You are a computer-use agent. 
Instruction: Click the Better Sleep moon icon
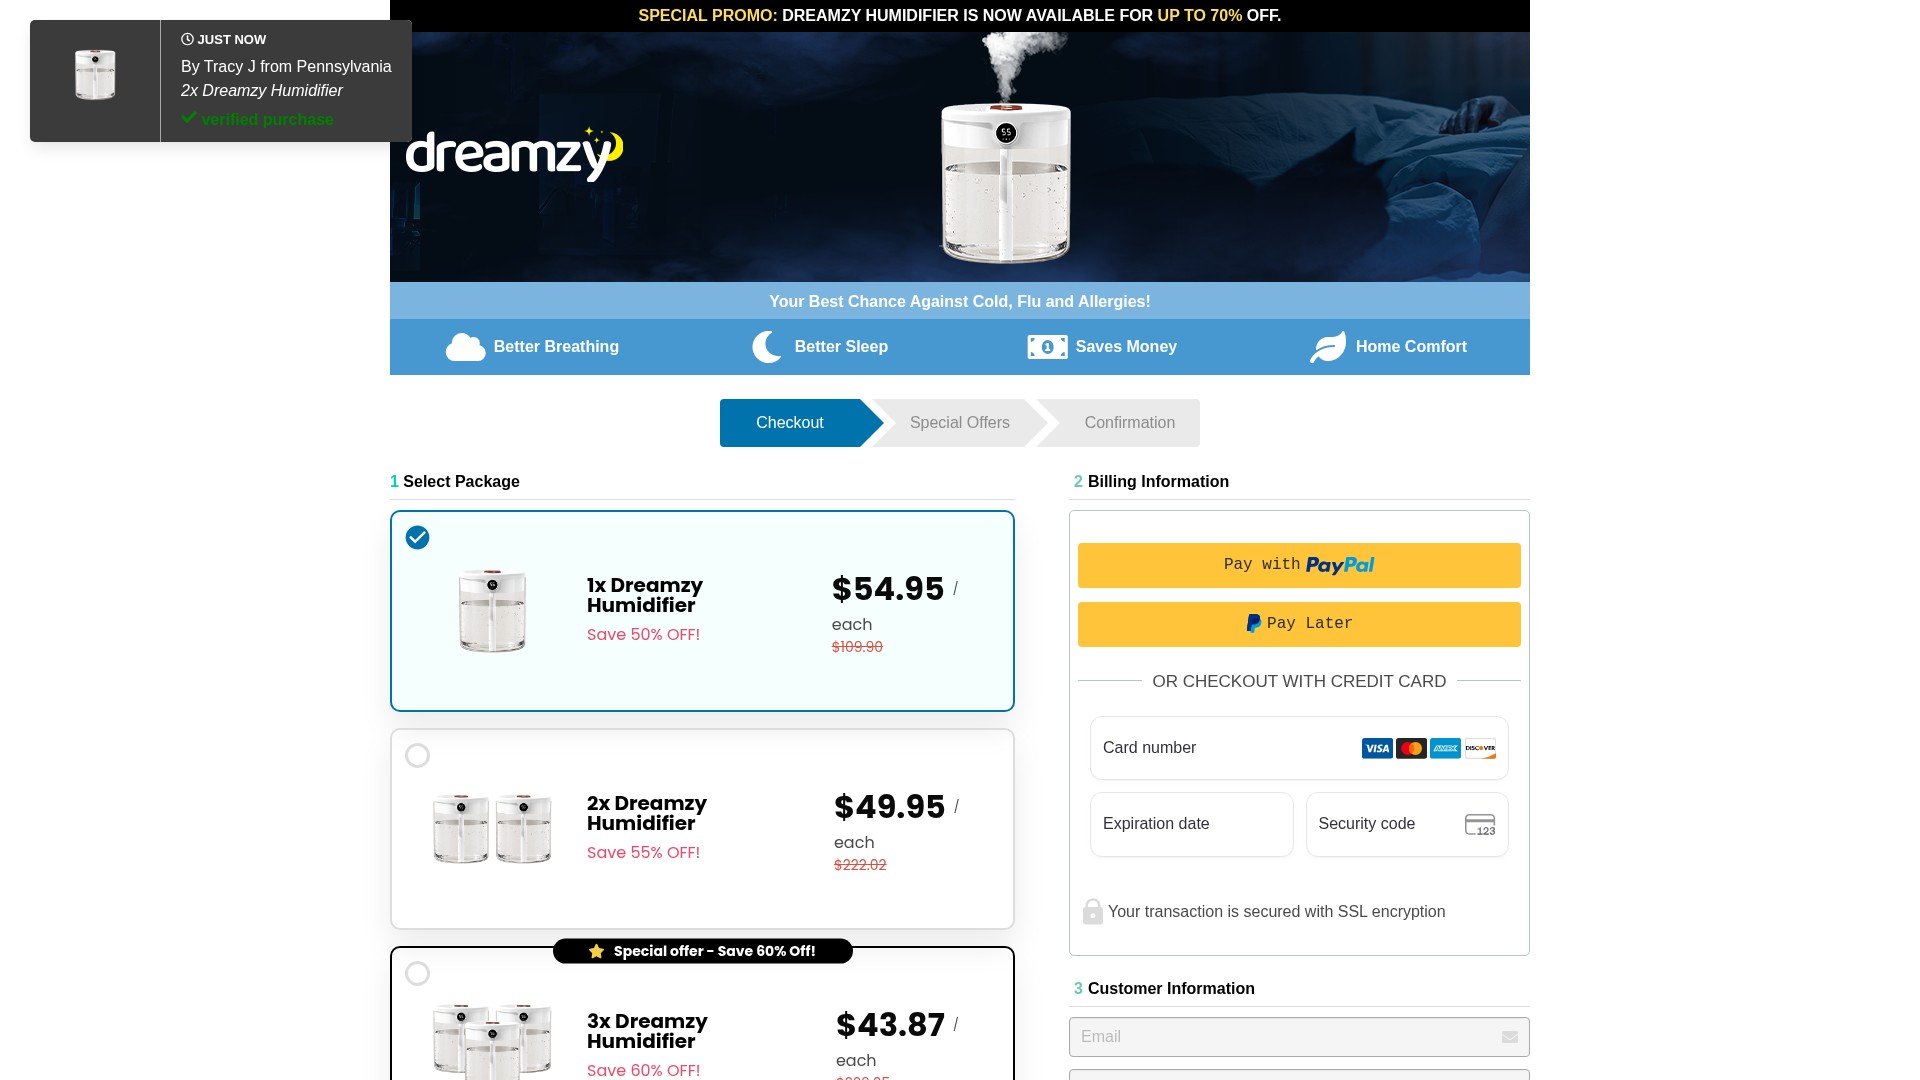pyautogui.click(x=767, y=346)
